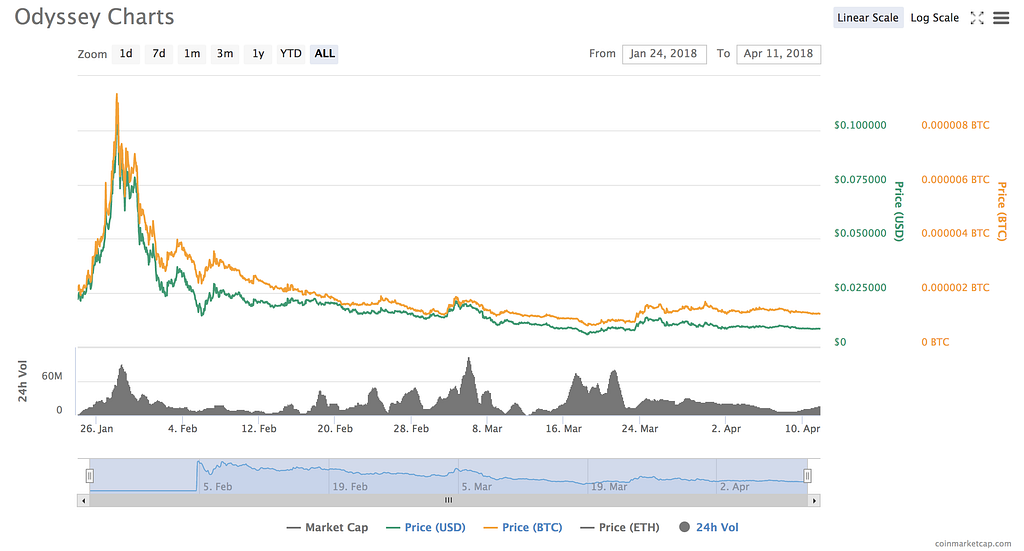Toggle Market Cap series in legend
1024x551 pixels.
click(x=327, y=527)
